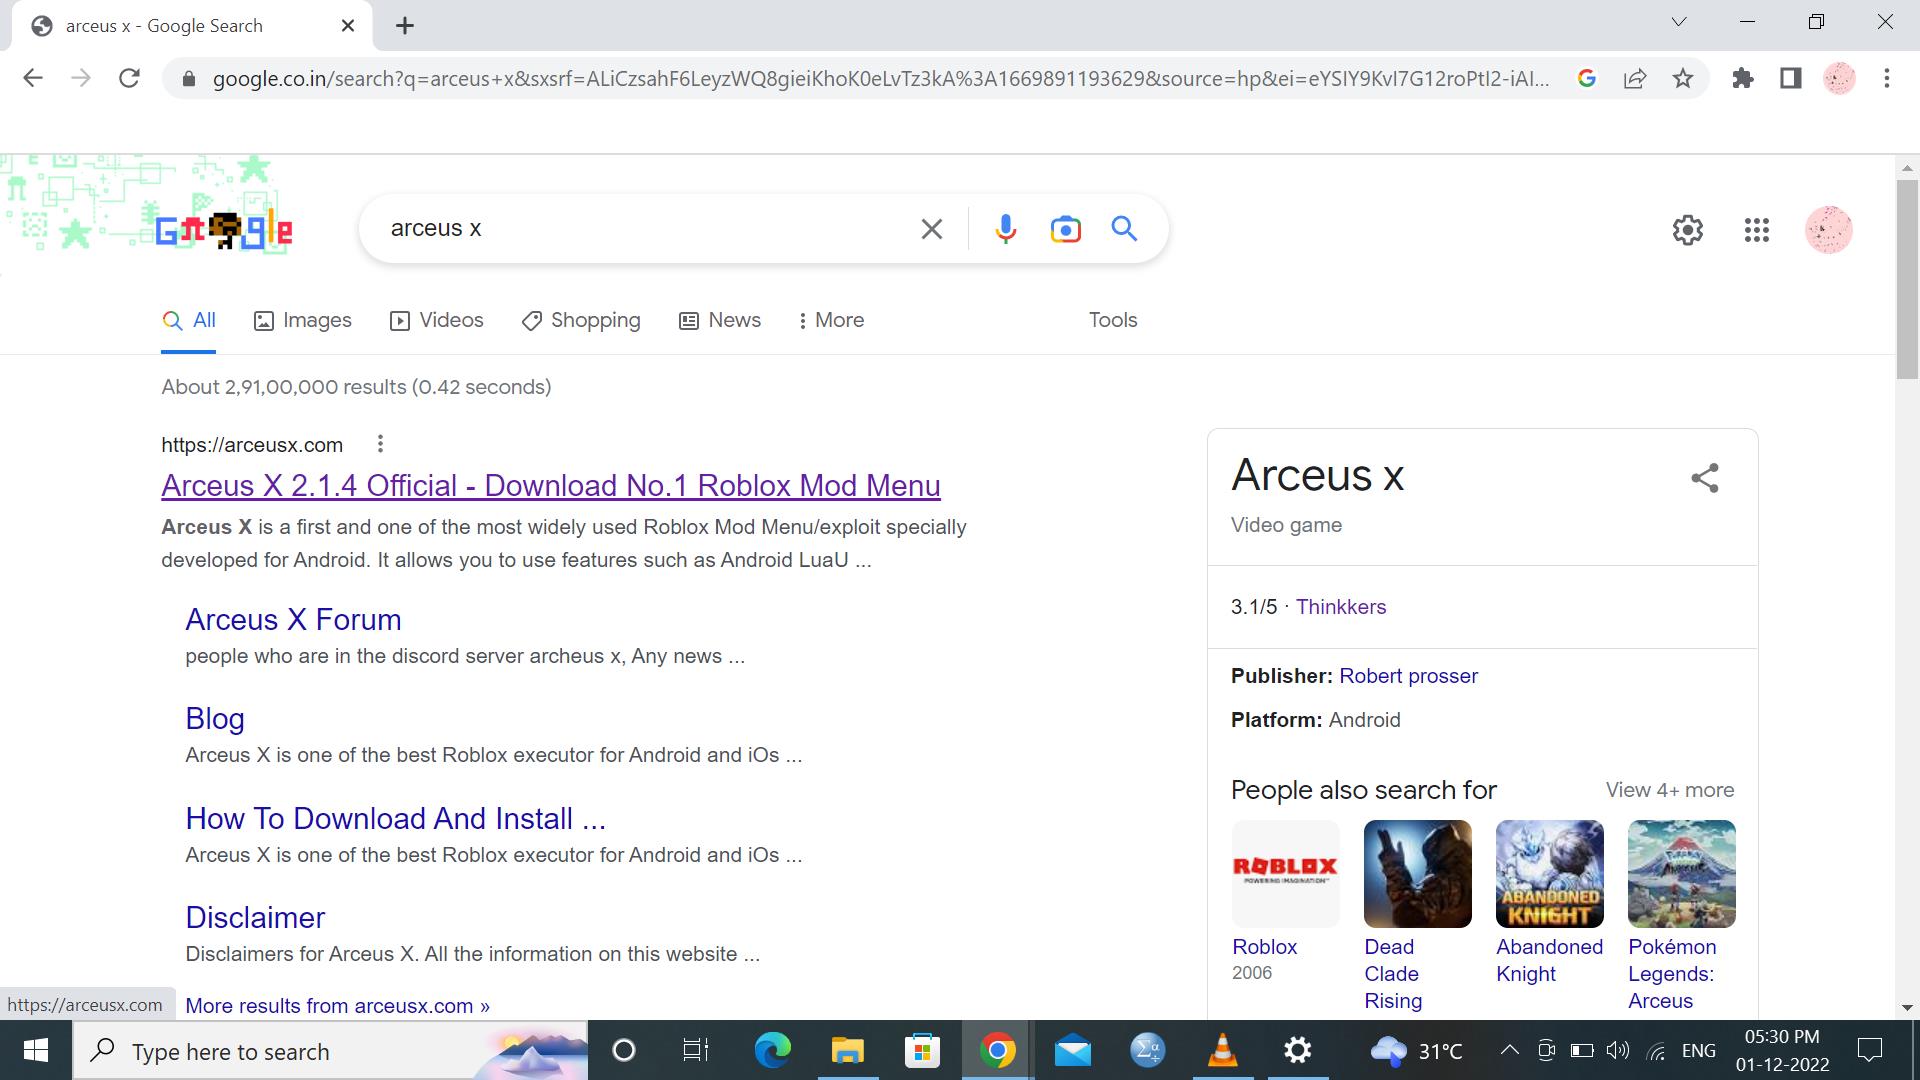Clear the search box with X icon

point(931,229)
